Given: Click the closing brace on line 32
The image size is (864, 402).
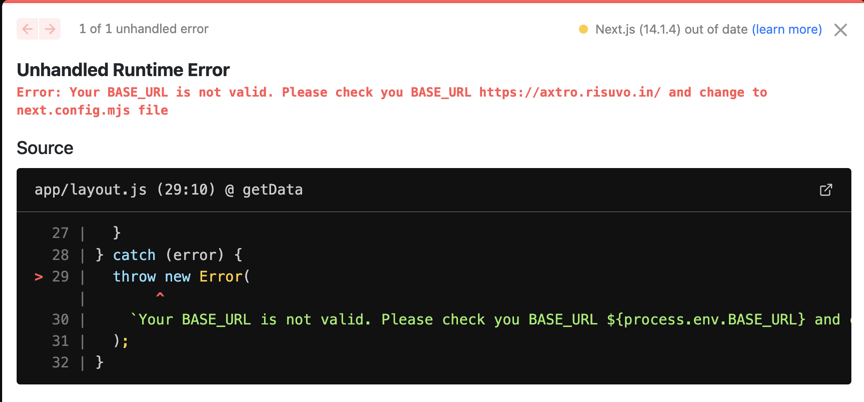Looking at the screenshot, I should [x=99, y=362].
